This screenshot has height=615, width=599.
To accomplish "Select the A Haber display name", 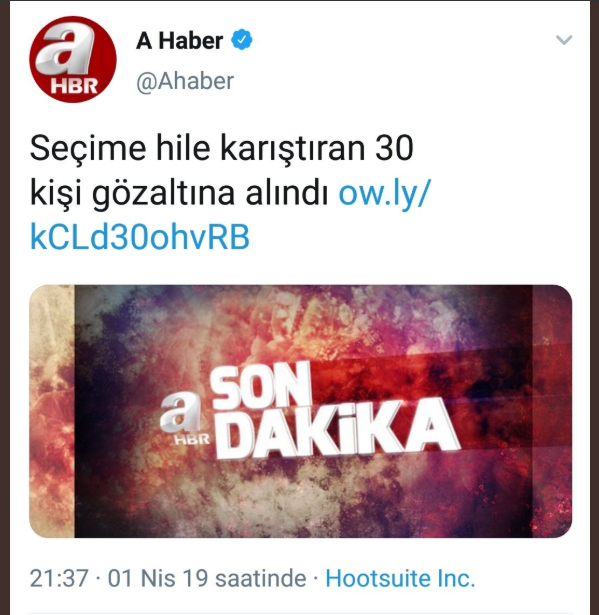I will (180, 40).
